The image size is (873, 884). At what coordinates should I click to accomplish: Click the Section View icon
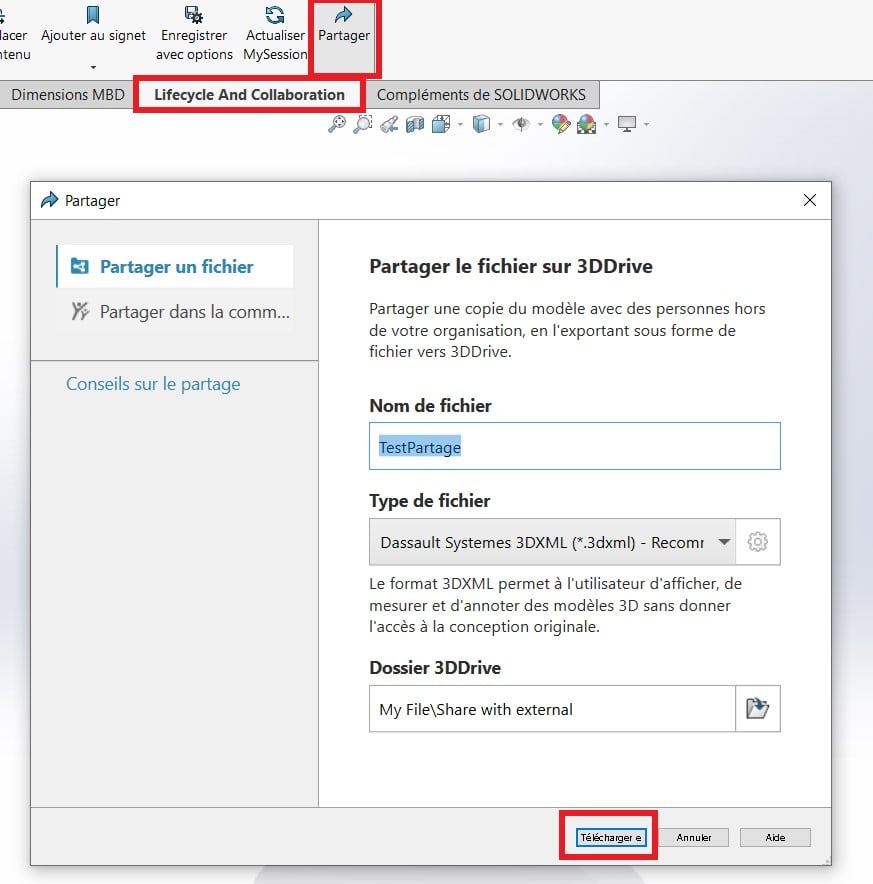click(415, 124)
